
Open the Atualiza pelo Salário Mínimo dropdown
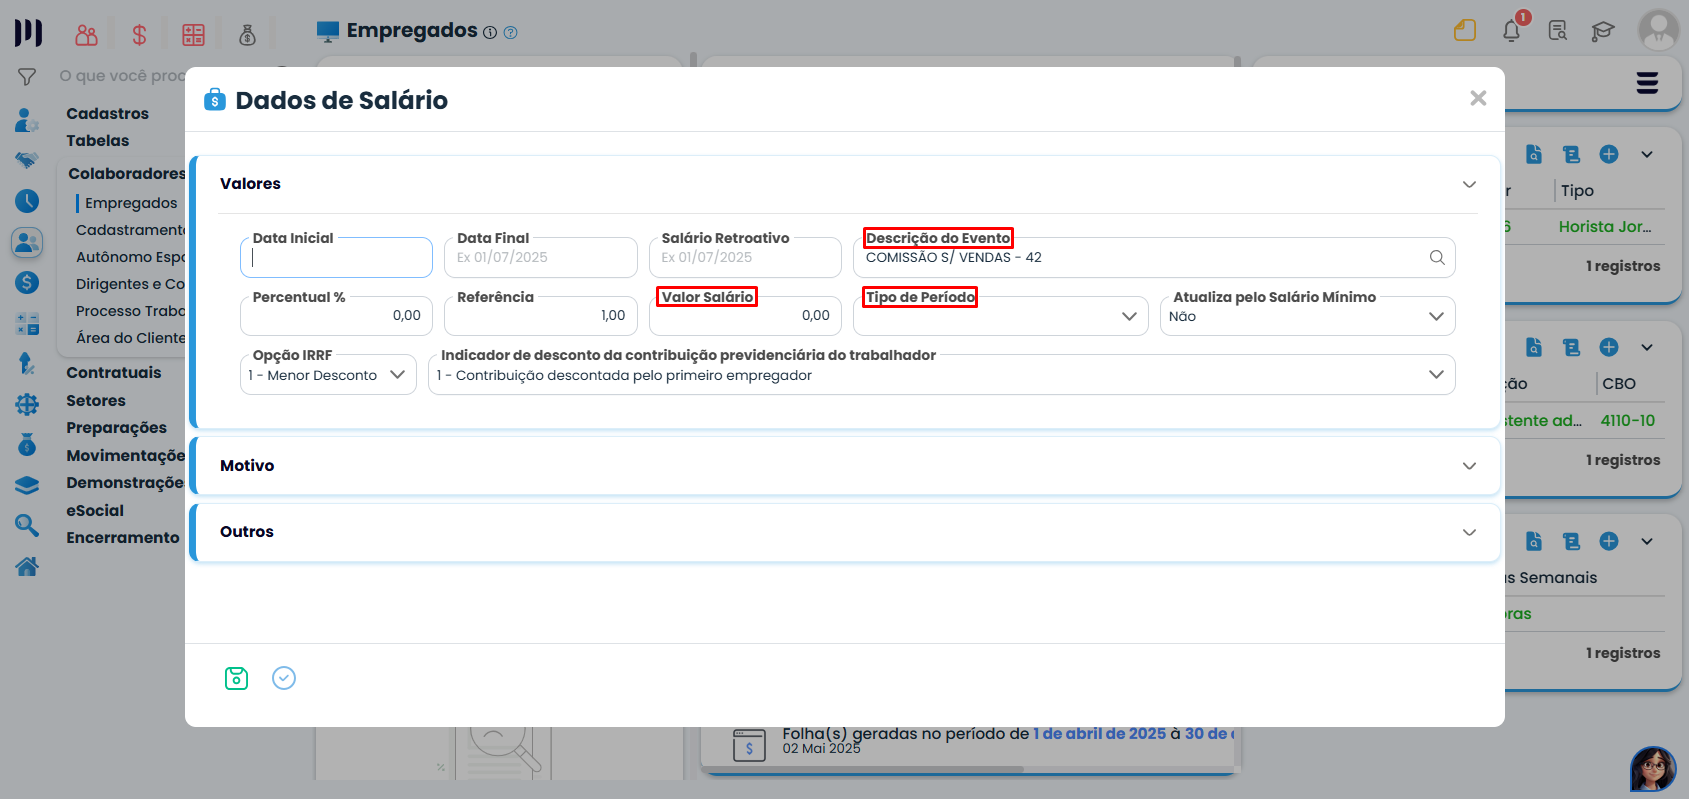pos(1307,316)
